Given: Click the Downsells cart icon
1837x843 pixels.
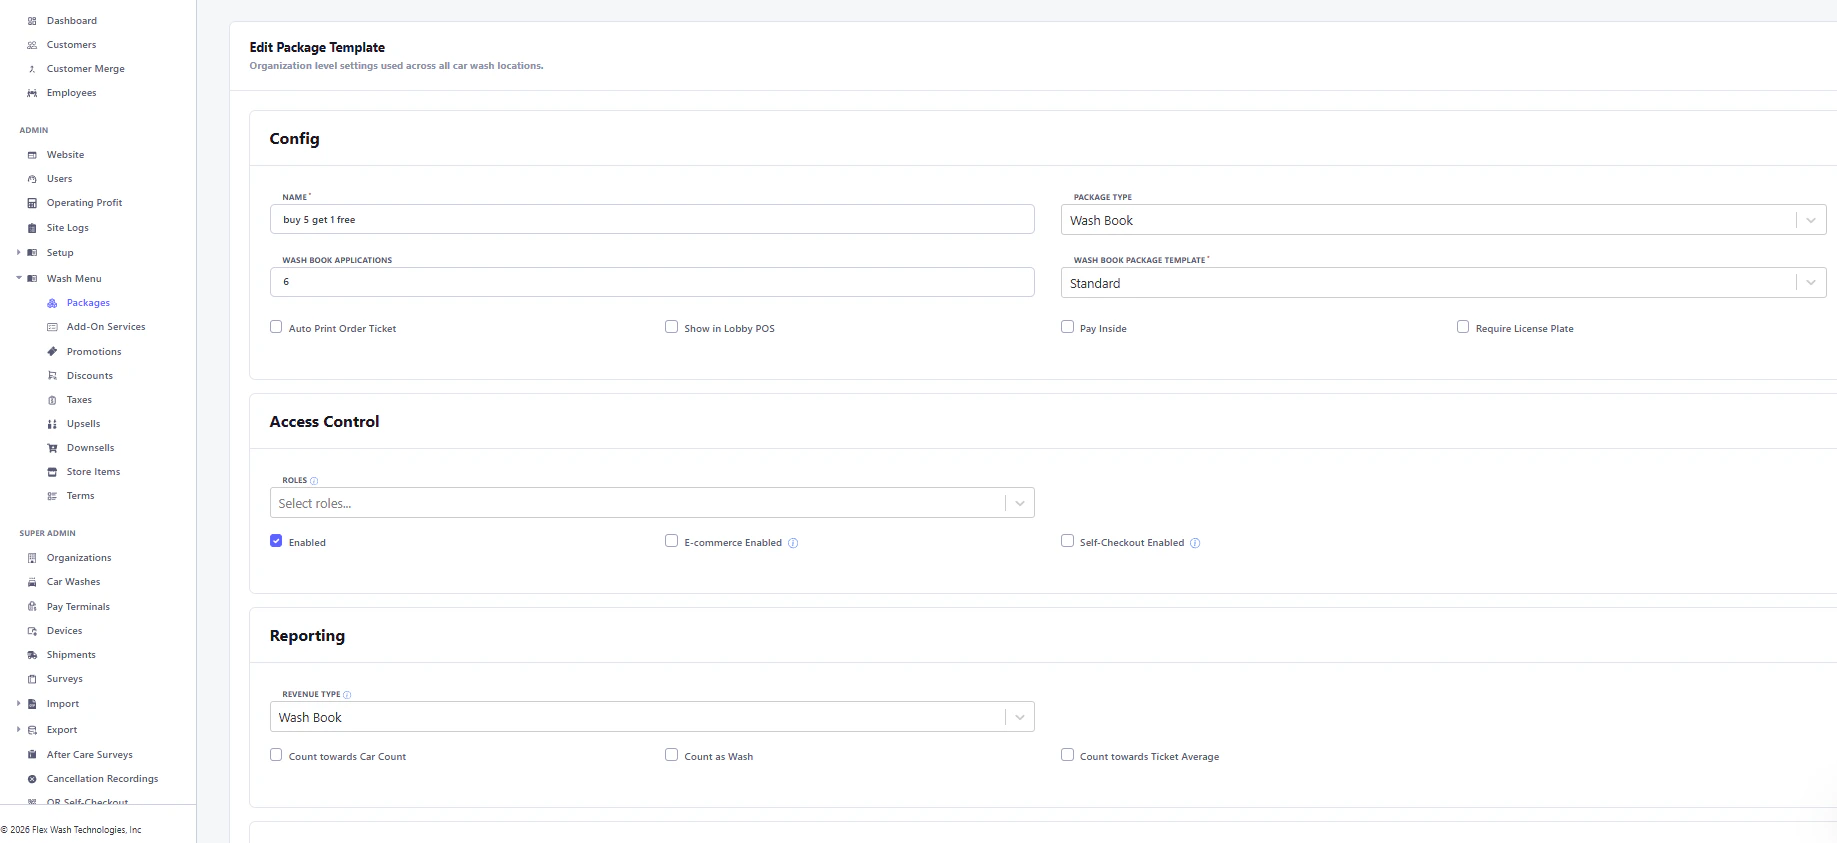Looking at the screenshot, I should pyautogui.click(x=52, y=448).
